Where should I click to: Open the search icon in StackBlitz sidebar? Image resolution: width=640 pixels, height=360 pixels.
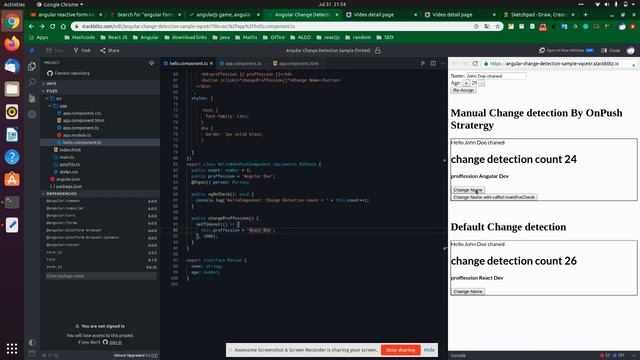32,82
